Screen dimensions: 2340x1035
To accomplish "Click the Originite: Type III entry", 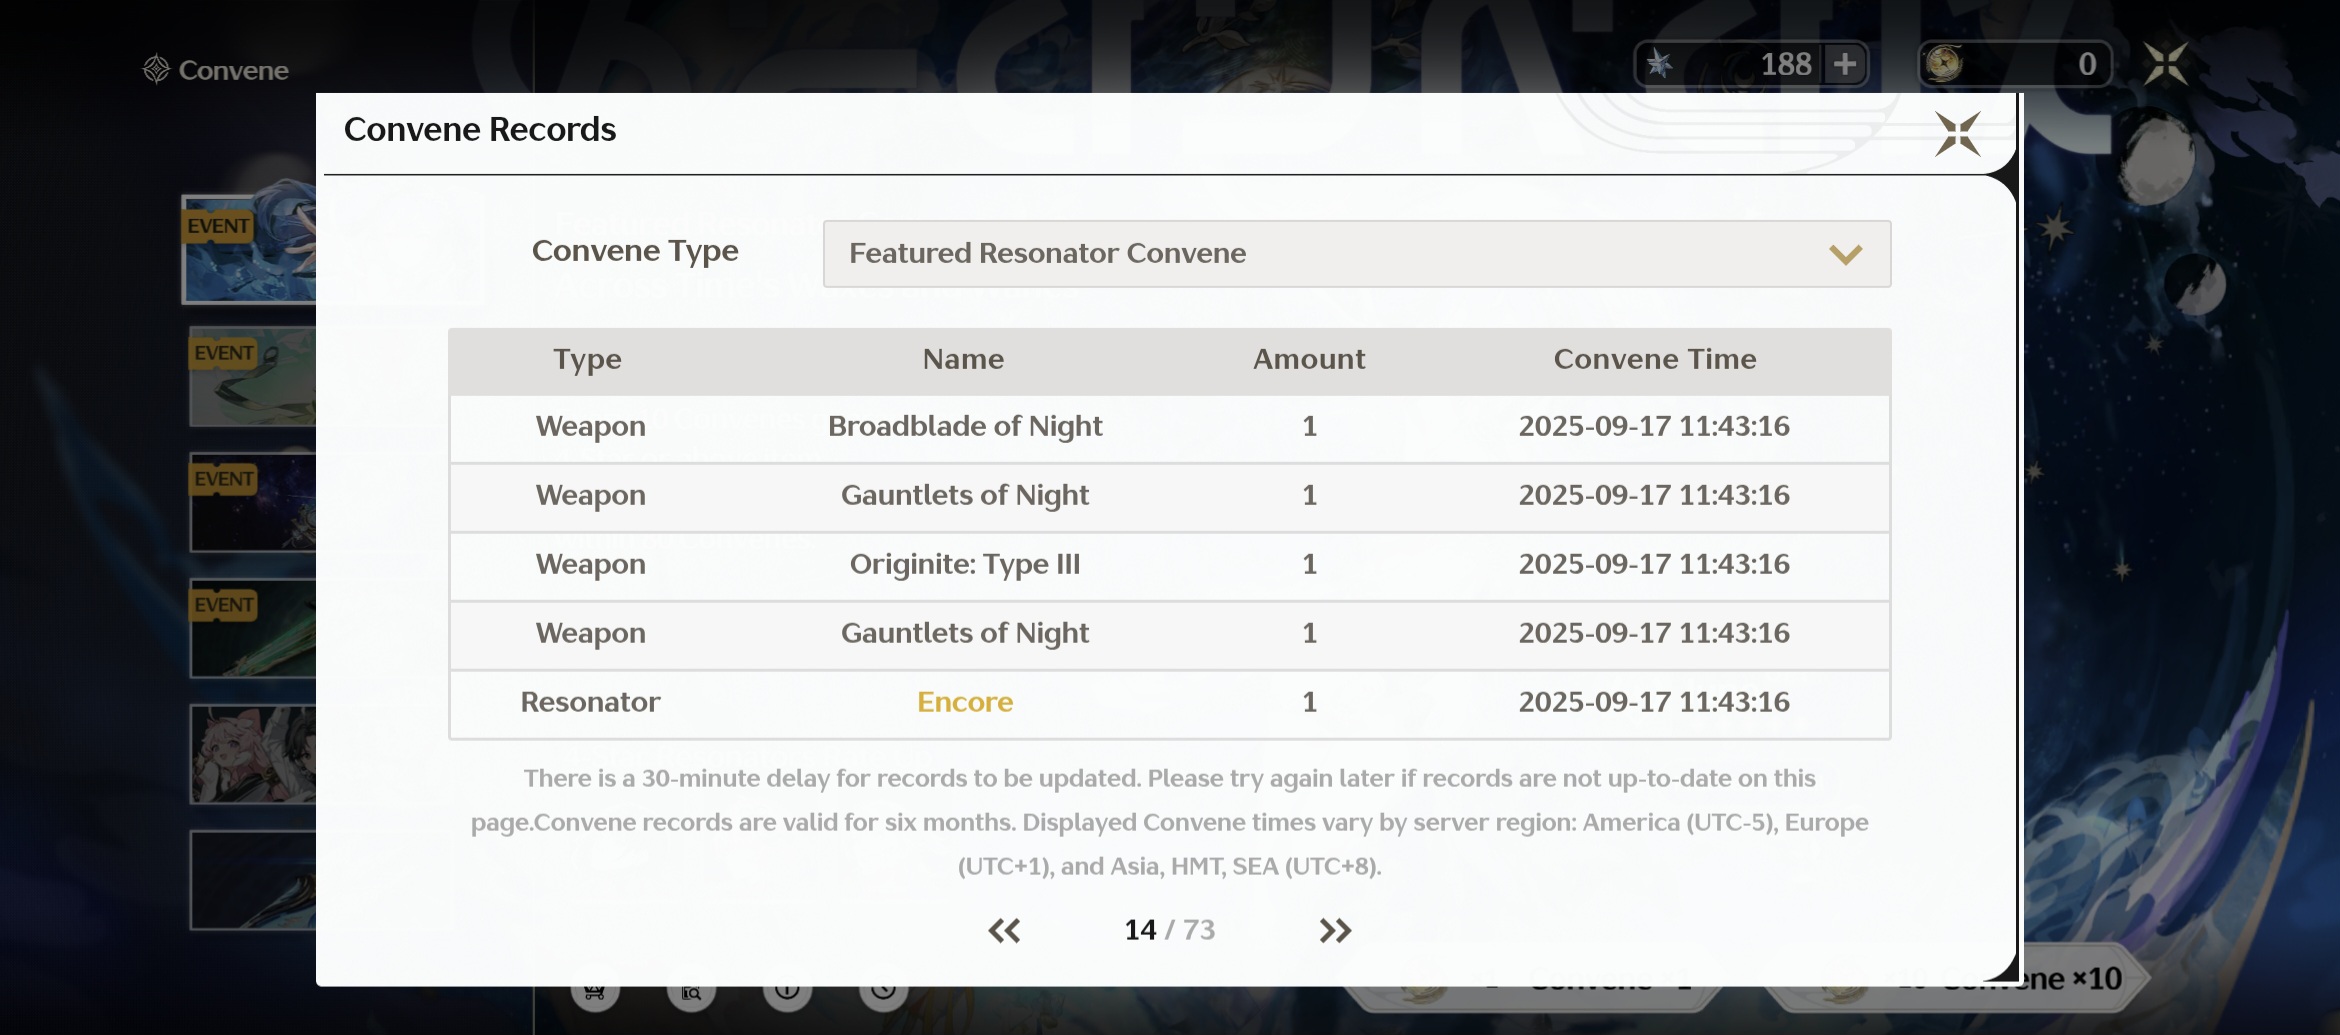I will click(x=965, y=565).
